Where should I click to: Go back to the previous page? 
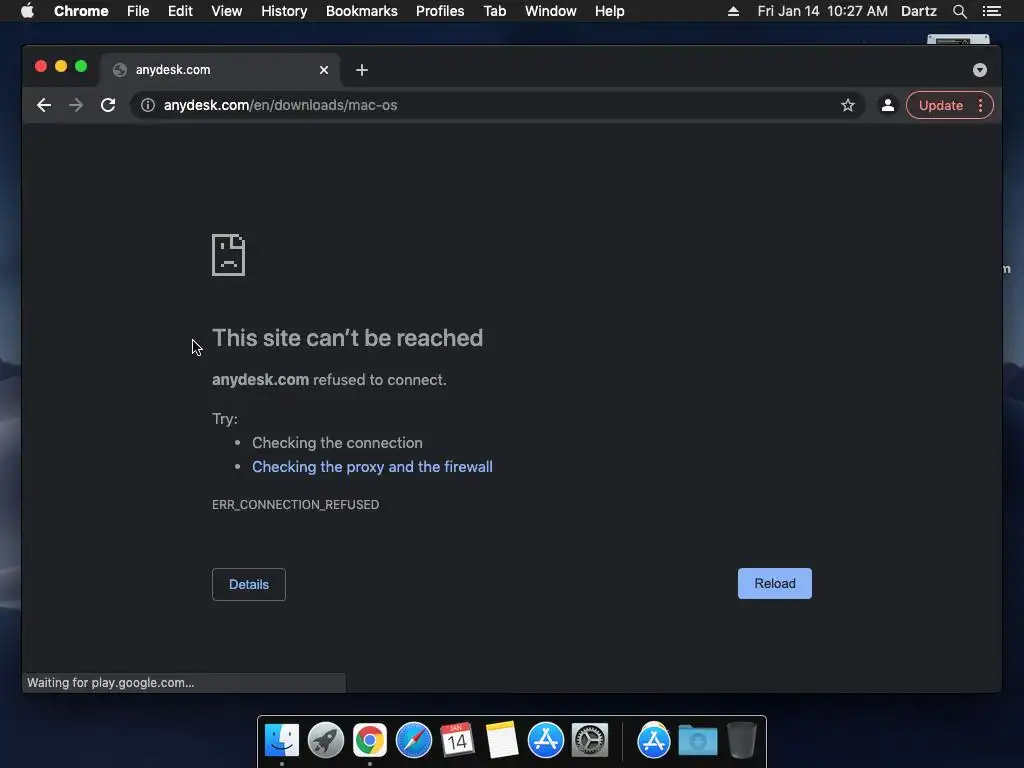[x=44, y=105]
